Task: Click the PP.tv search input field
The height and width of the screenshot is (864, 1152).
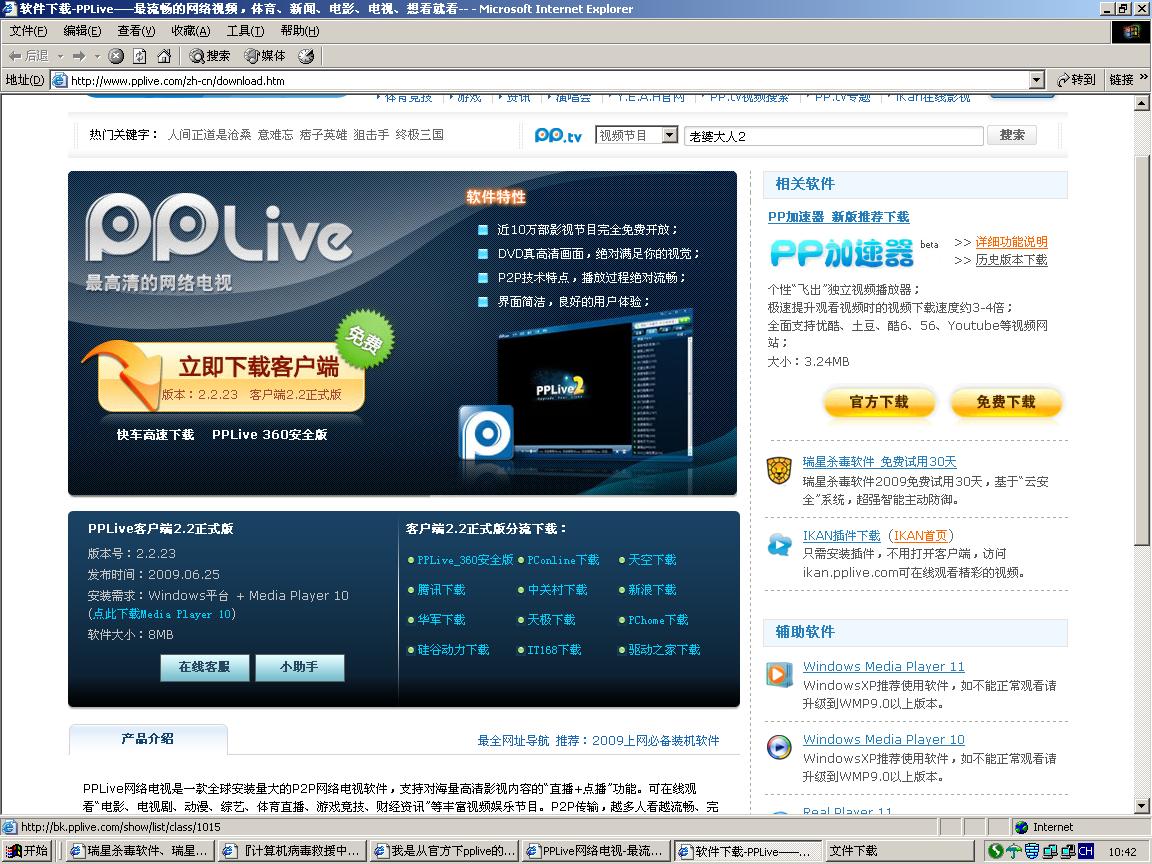Action: 834,136
